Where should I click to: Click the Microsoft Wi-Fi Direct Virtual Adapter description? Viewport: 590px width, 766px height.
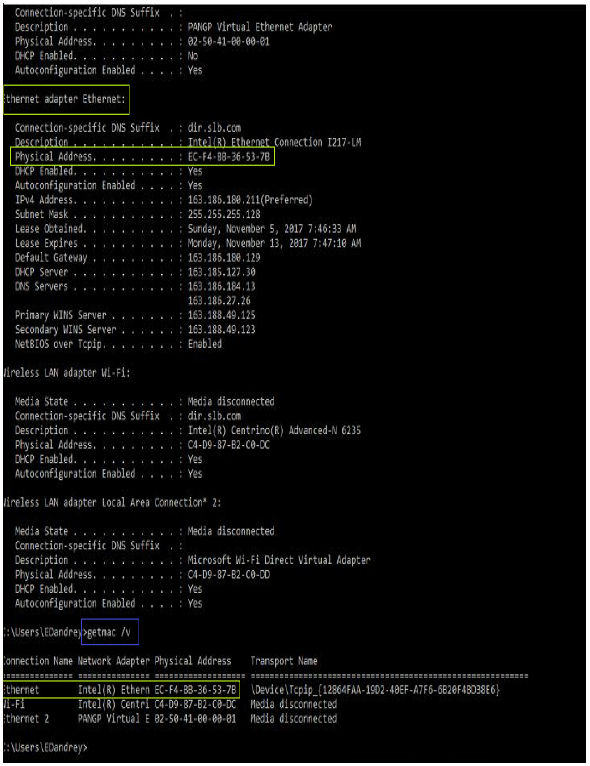pyautogui.click(x=279, y=560)
